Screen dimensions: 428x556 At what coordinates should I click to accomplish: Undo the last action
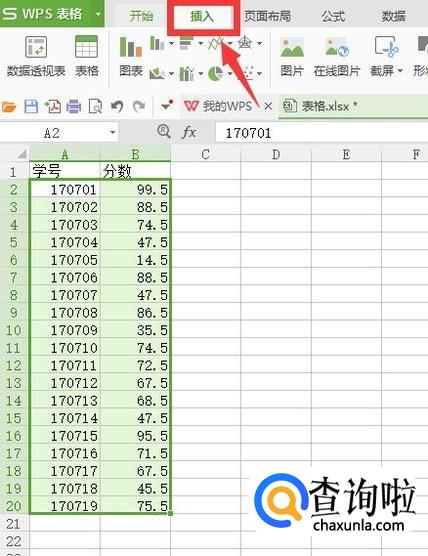pos(117,106)
